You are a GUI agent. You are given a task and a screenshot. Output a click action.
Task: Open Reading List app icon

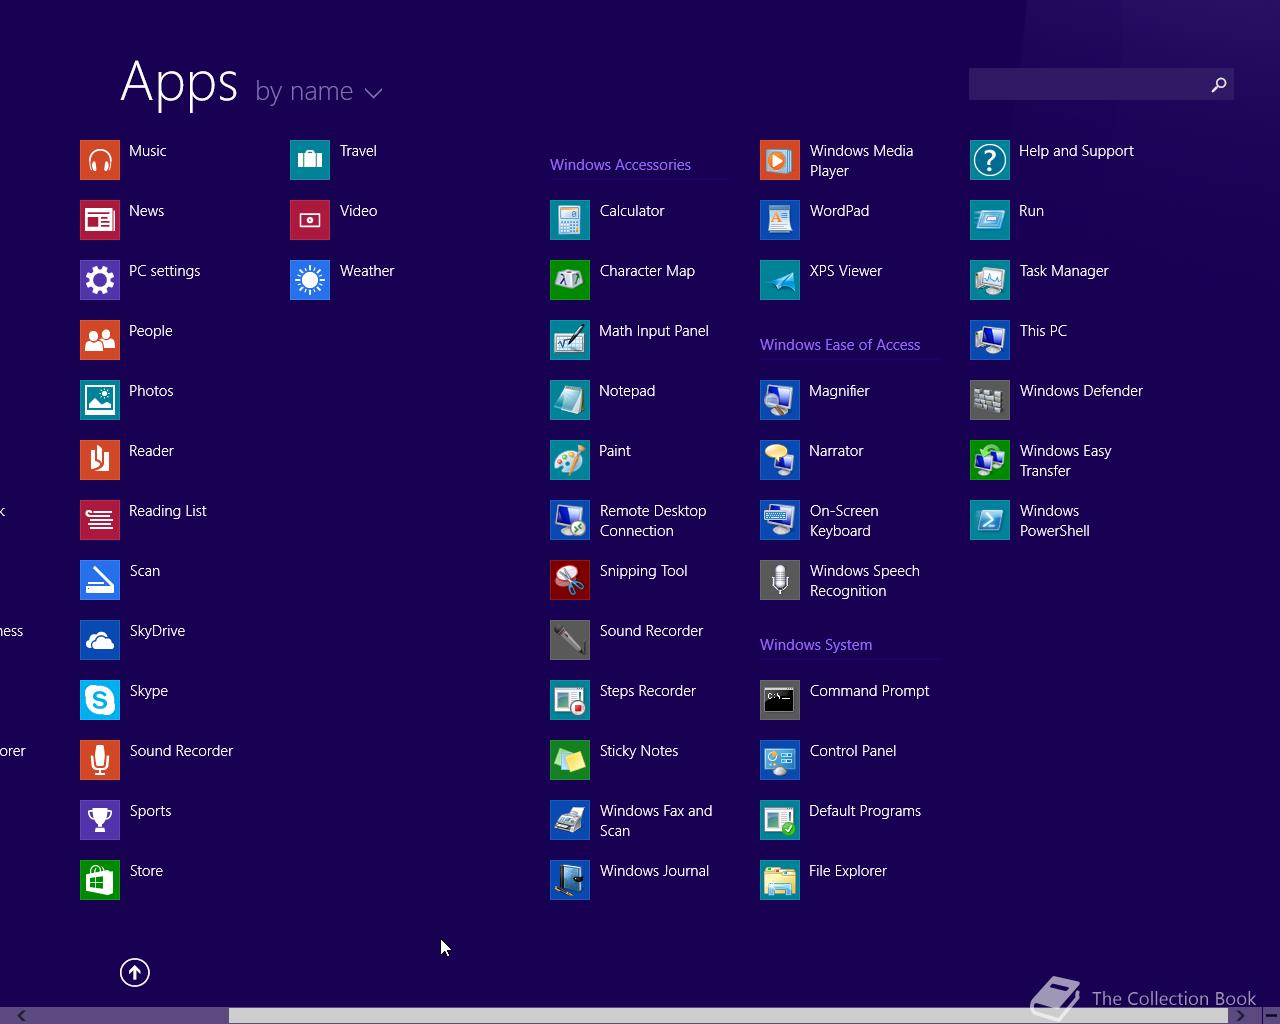pyautogui.click(x=100, y=520)
